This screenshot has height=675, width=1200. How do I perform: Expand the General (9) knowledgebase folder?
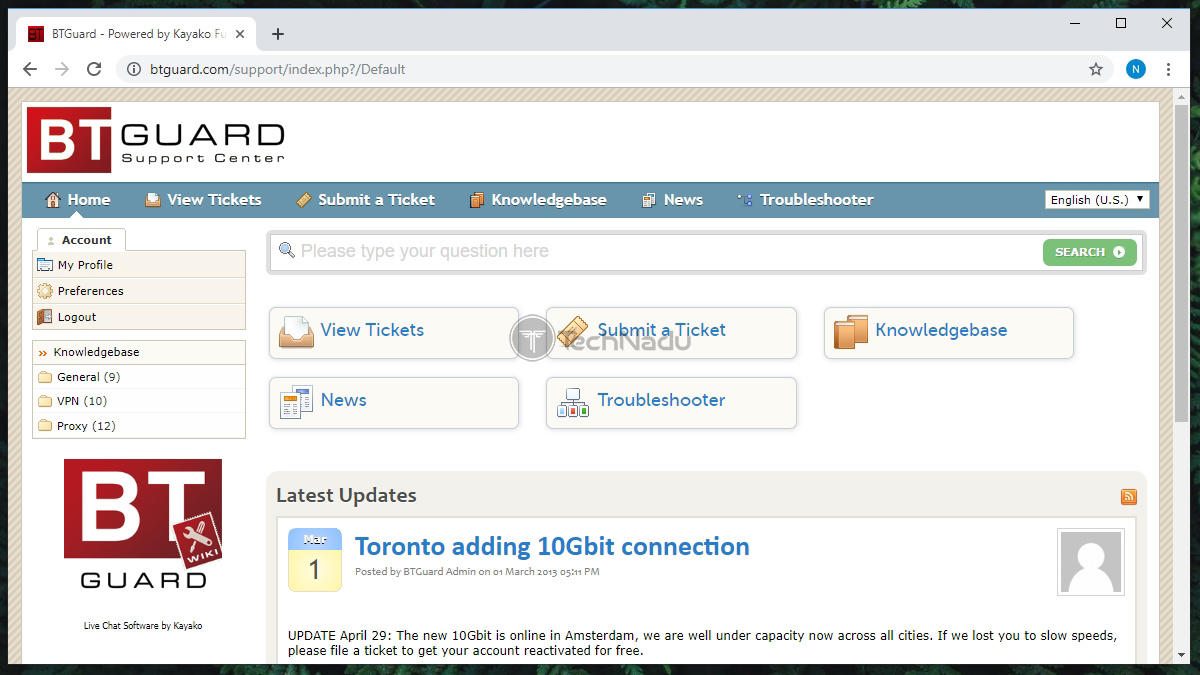point(88,377)
